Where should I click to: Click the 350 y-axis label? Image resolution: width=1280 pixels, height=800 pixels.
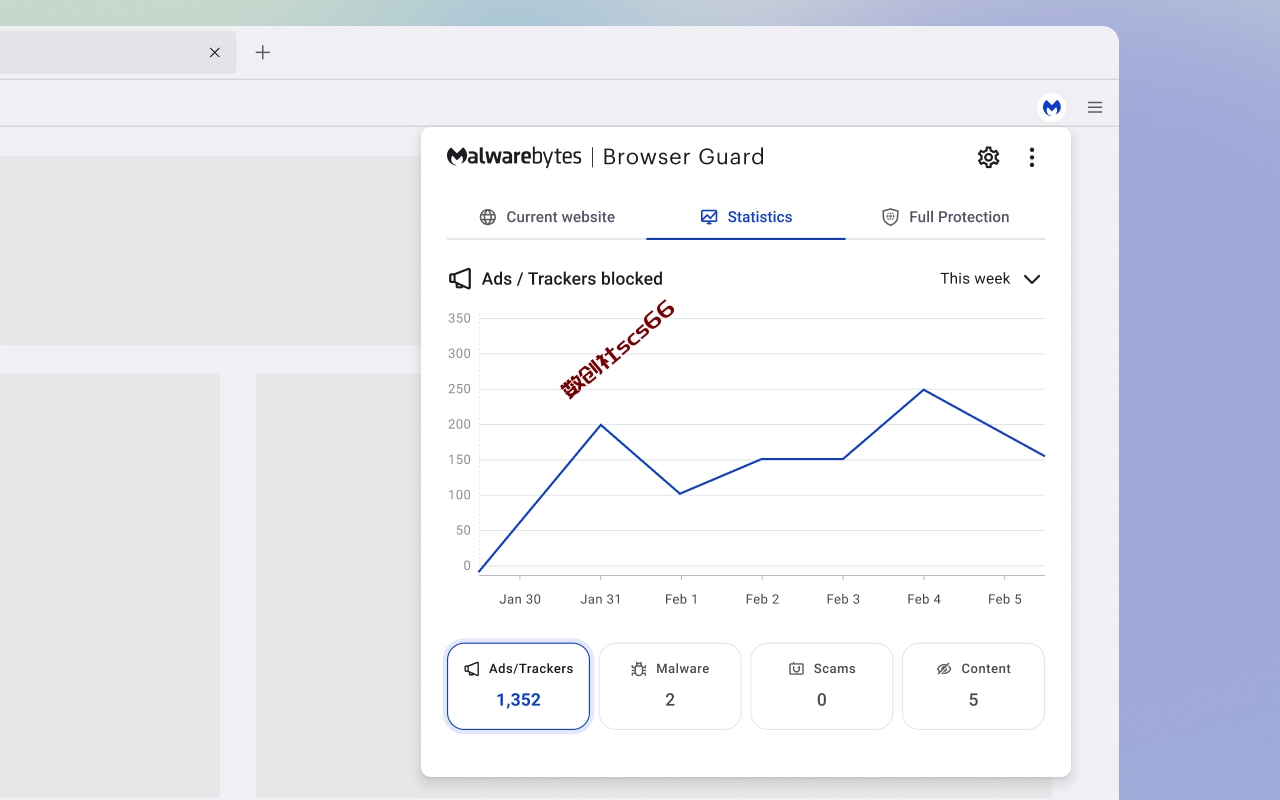(x=459, y=318)
